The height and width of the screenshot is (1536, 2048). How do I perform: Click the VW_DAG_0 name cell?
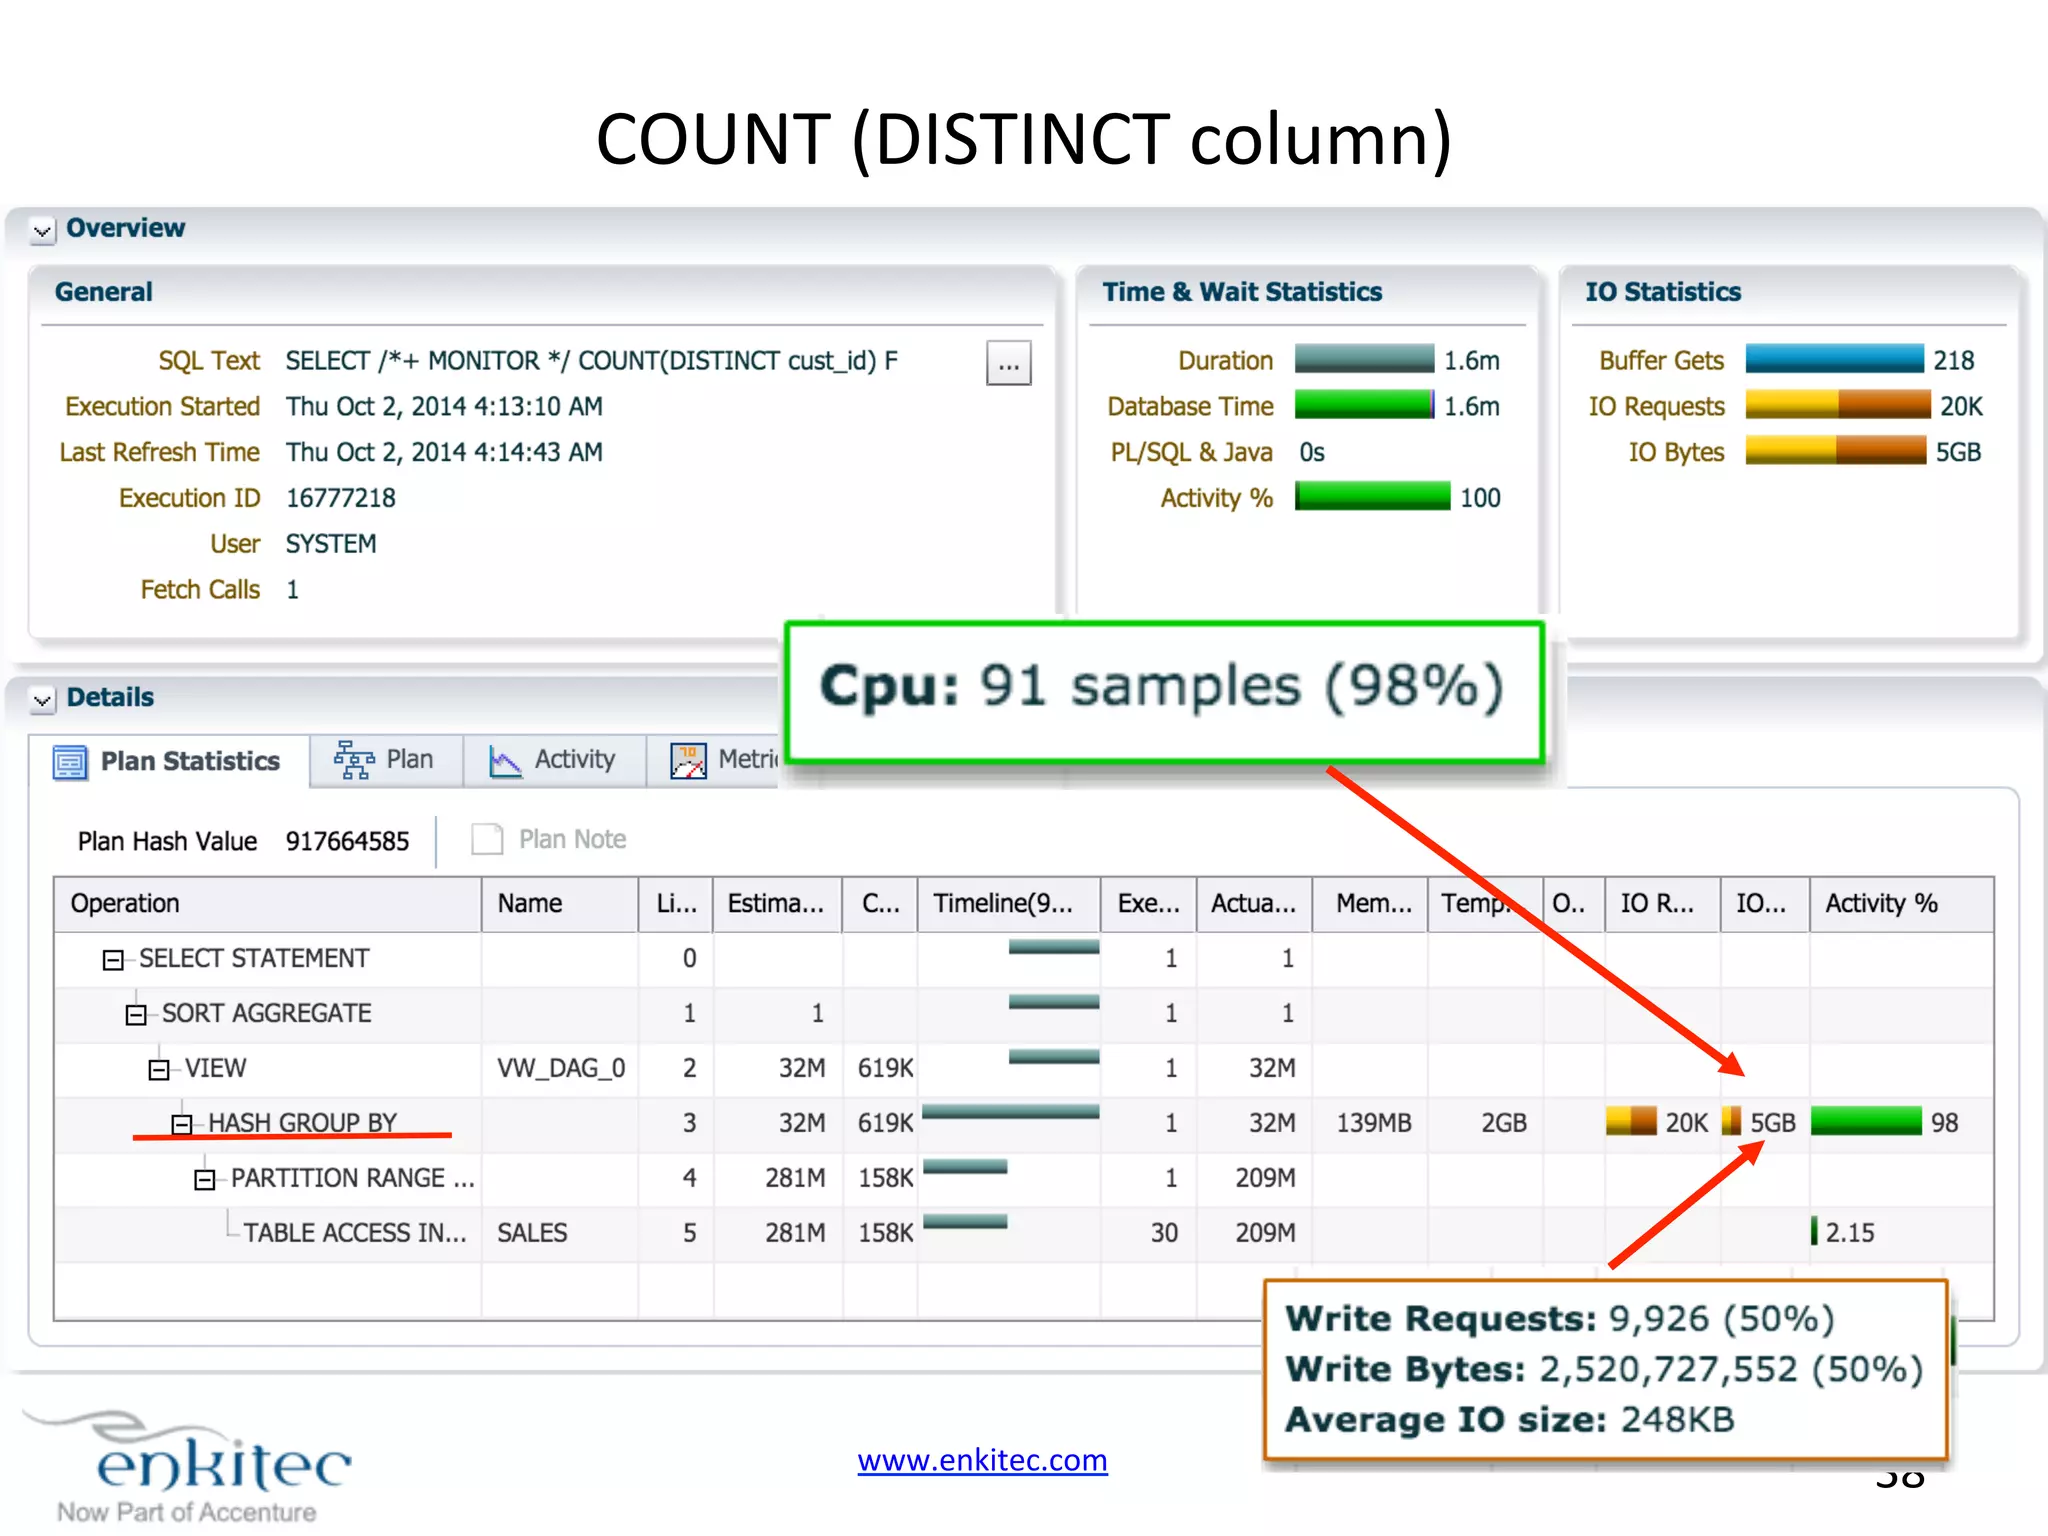pyautogui.click(x=561, y=1069)
